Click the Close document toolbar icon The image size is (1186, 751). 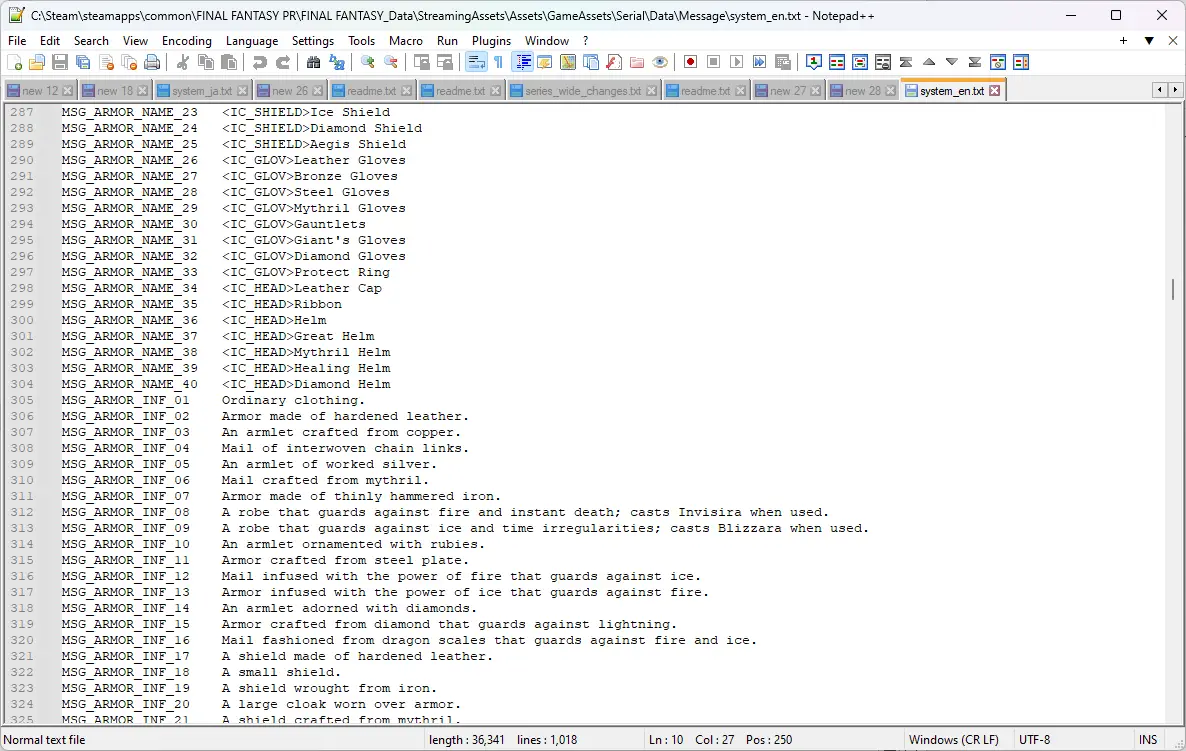(x=106, y=63)
